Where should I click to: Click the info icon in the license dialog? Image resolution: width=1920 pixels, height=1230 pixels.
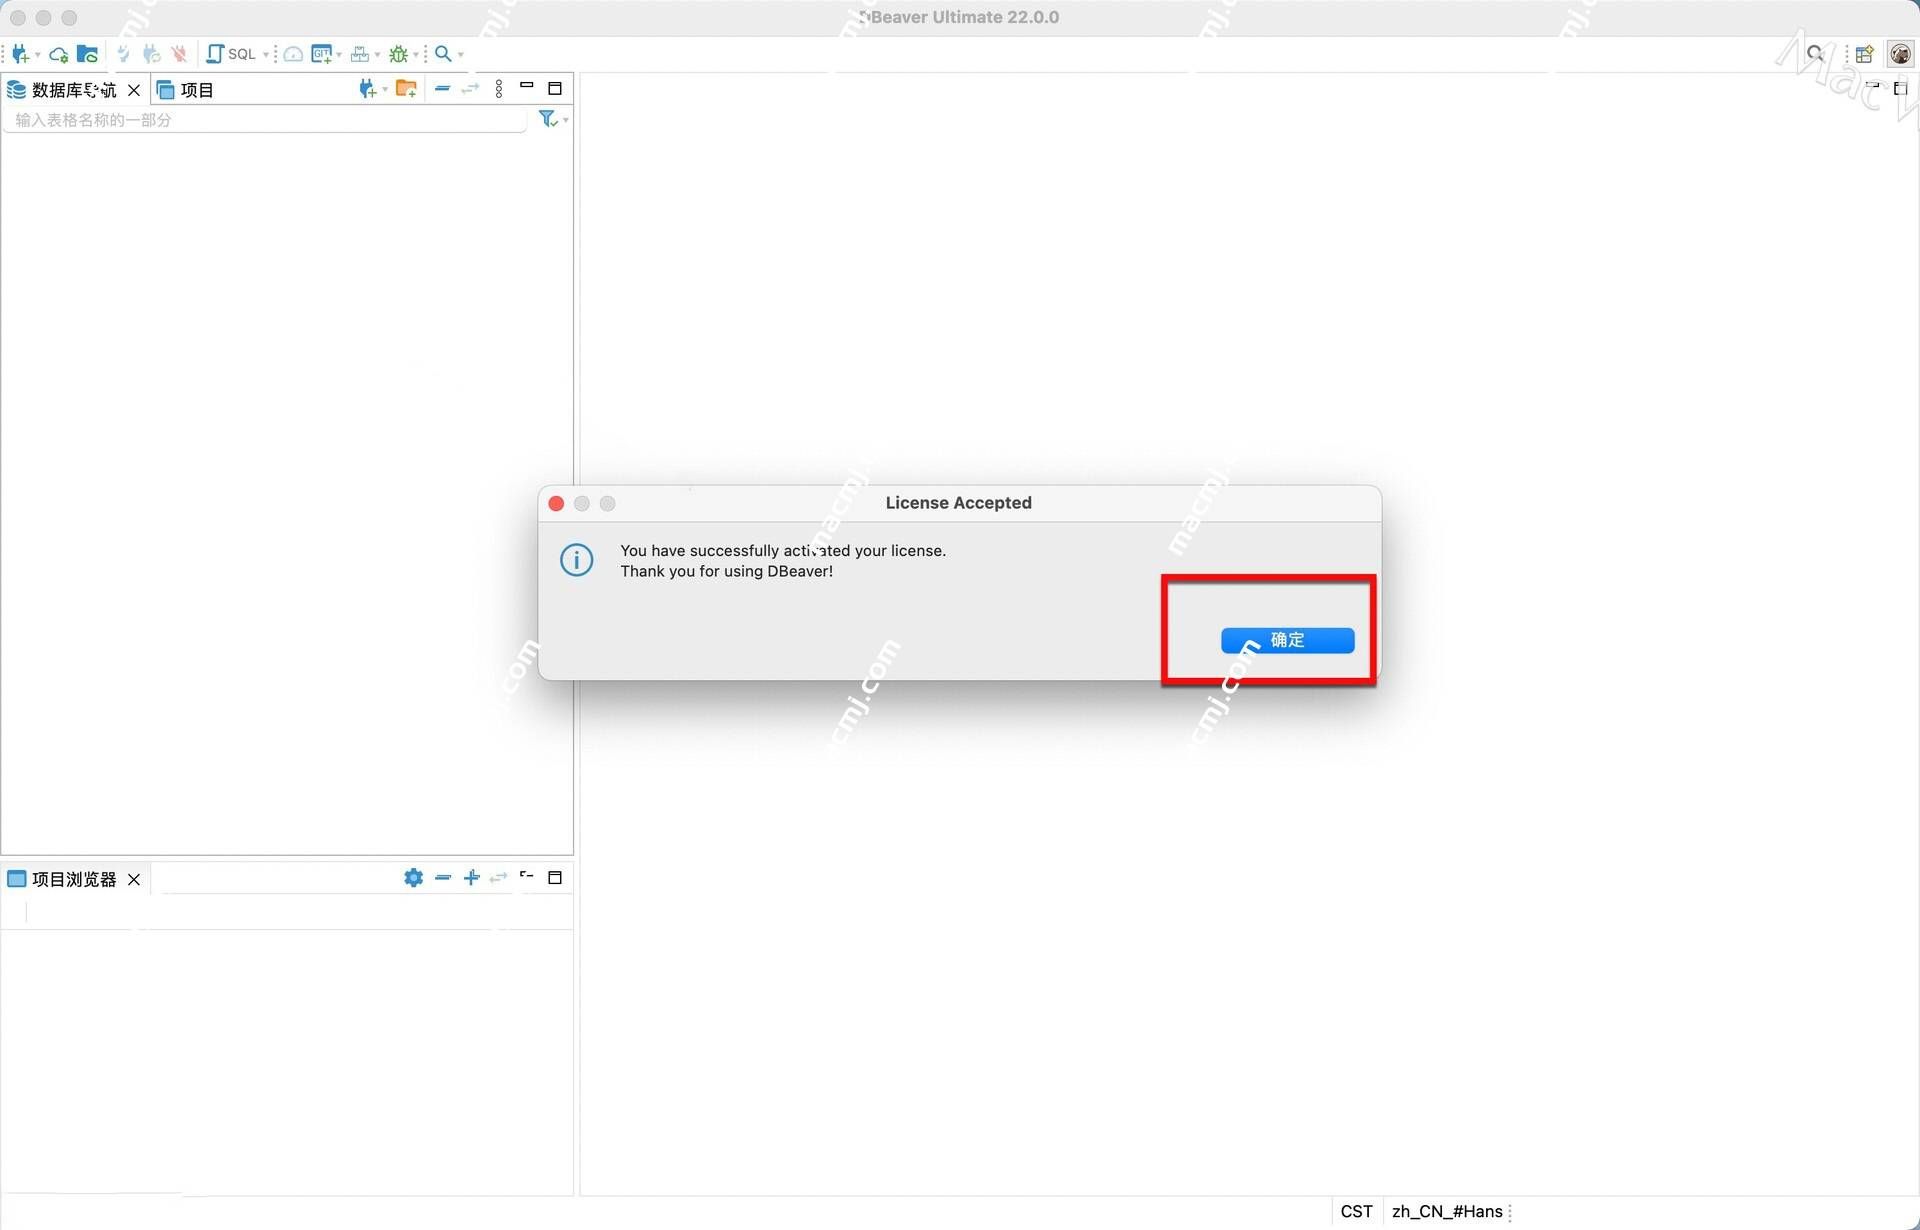coord(577,560)
